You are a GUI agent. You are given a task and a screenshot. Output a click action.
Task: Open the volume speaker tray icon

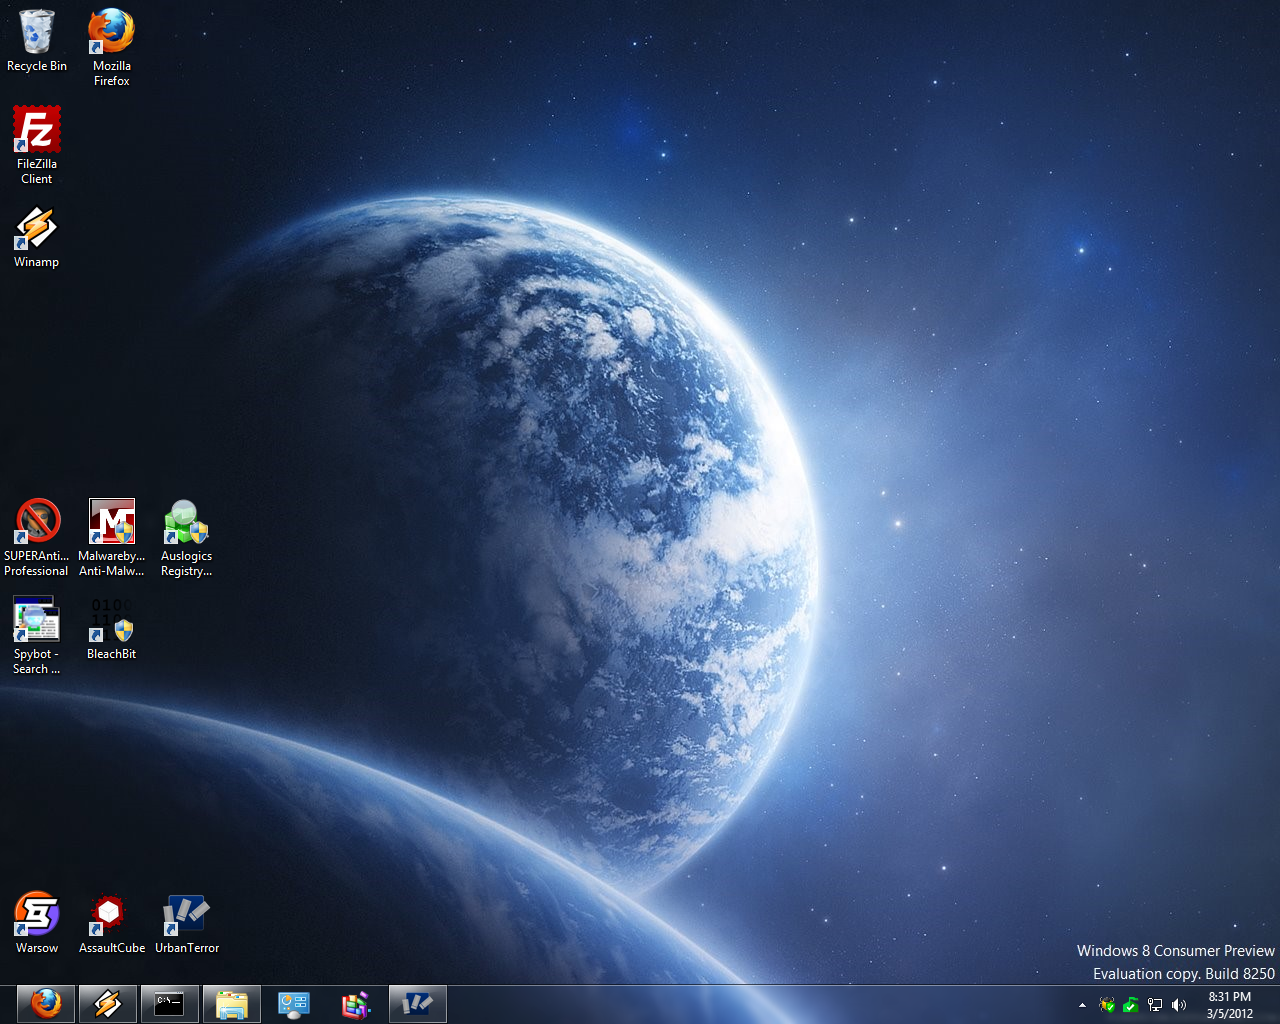(1179, 1005)
